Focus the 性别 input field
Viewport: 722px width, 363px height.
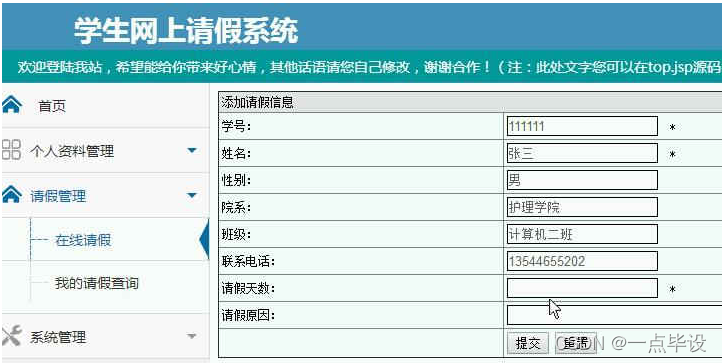click(x=582, y=180)
